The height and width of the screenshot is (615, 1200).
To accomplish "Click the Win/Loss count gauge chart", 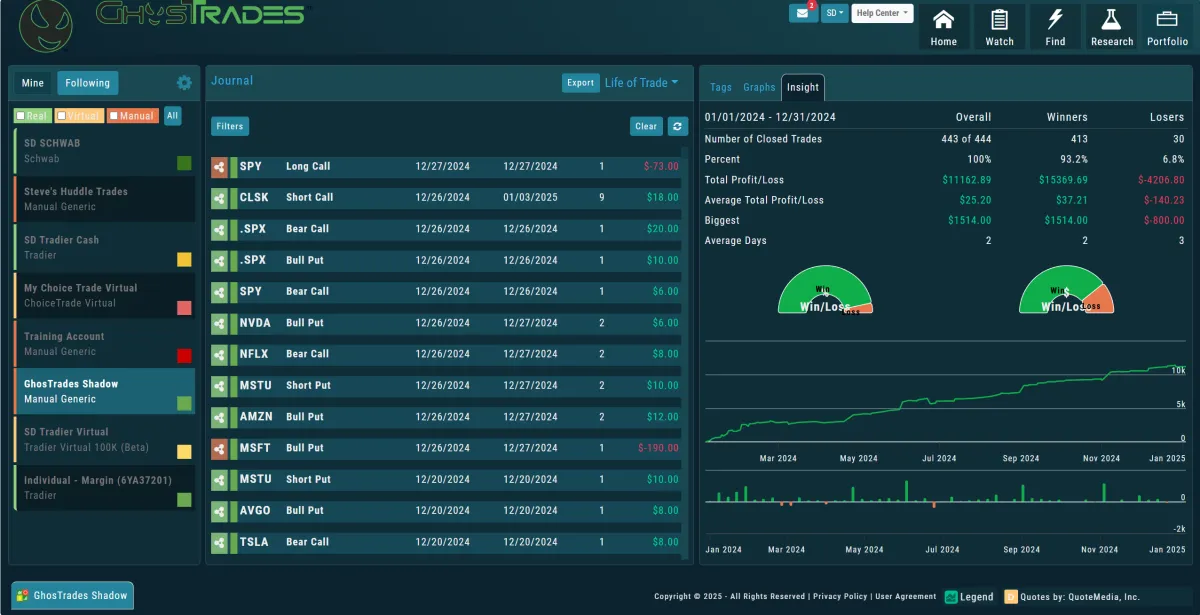I will pos(825,291).
